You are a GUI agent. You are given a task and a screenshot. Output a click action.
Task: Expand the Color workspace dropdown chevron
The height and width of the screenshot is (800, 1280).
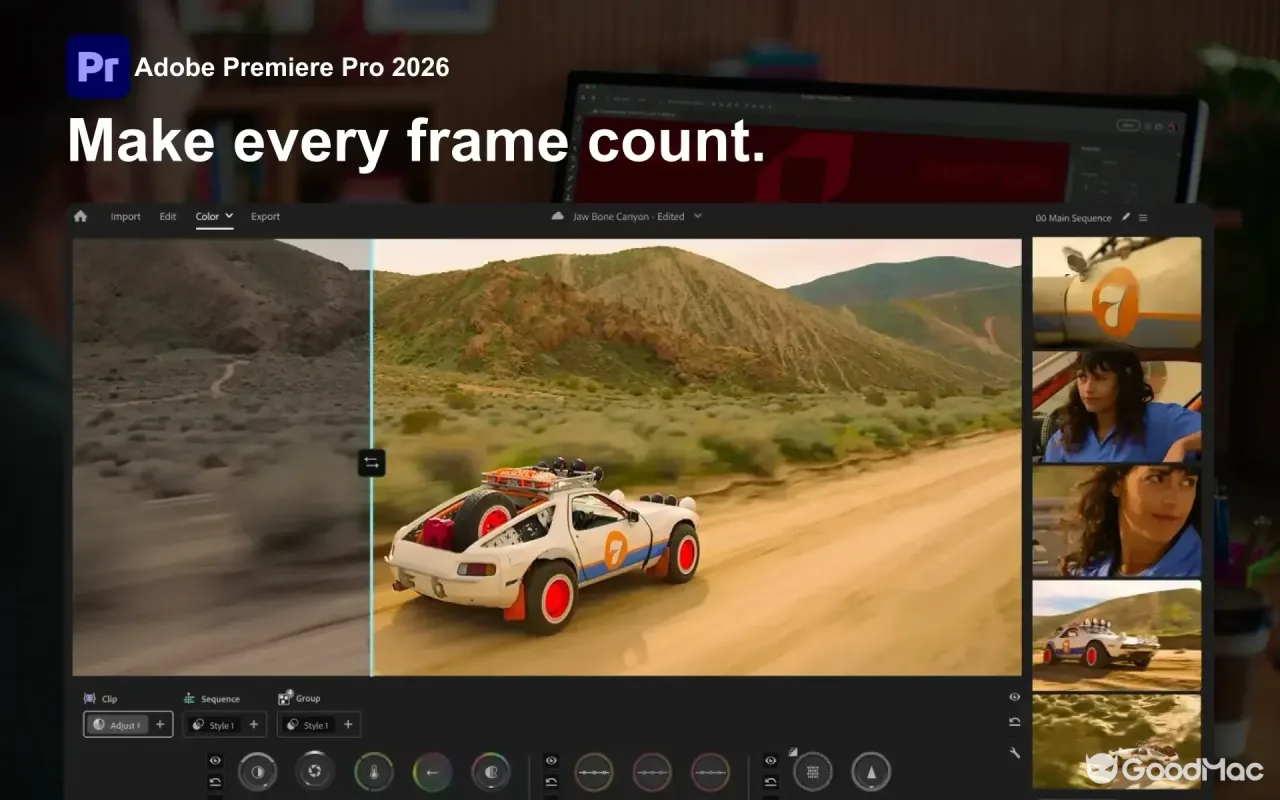229,216
